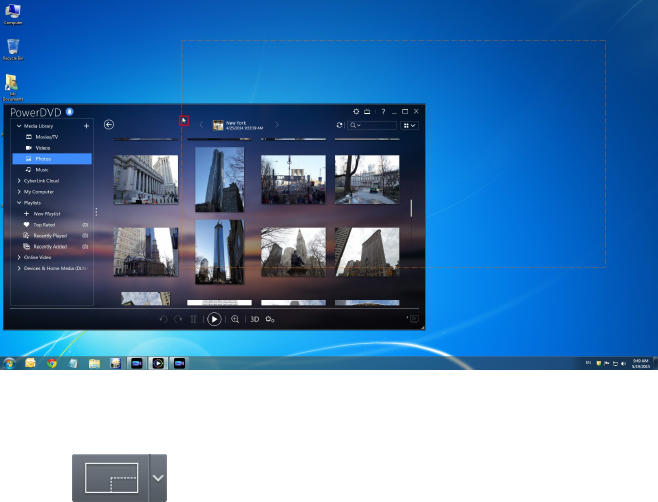Expand the My Computer section
This screenshot has height=502, width=658.
[19, 192]
